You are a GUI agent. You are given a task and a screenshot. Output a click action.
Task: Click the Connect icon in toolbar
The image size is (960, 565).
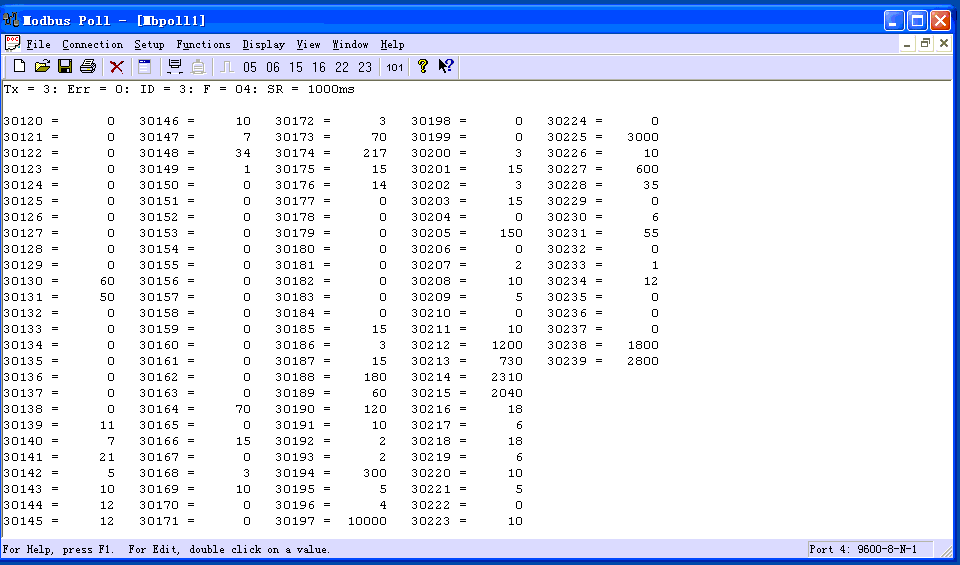coord(175,67)
